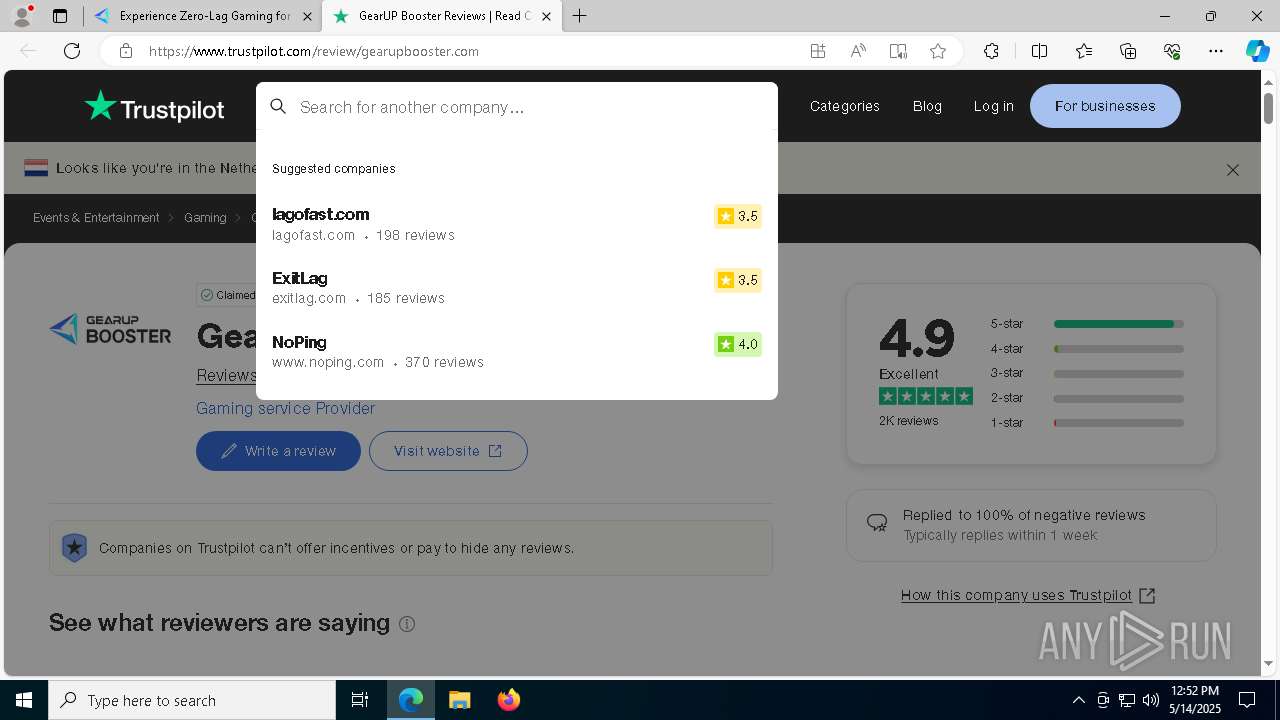1280x720 pixels.
Task: Open How this company uses Trustpilot
Action: coord(1028,595)
